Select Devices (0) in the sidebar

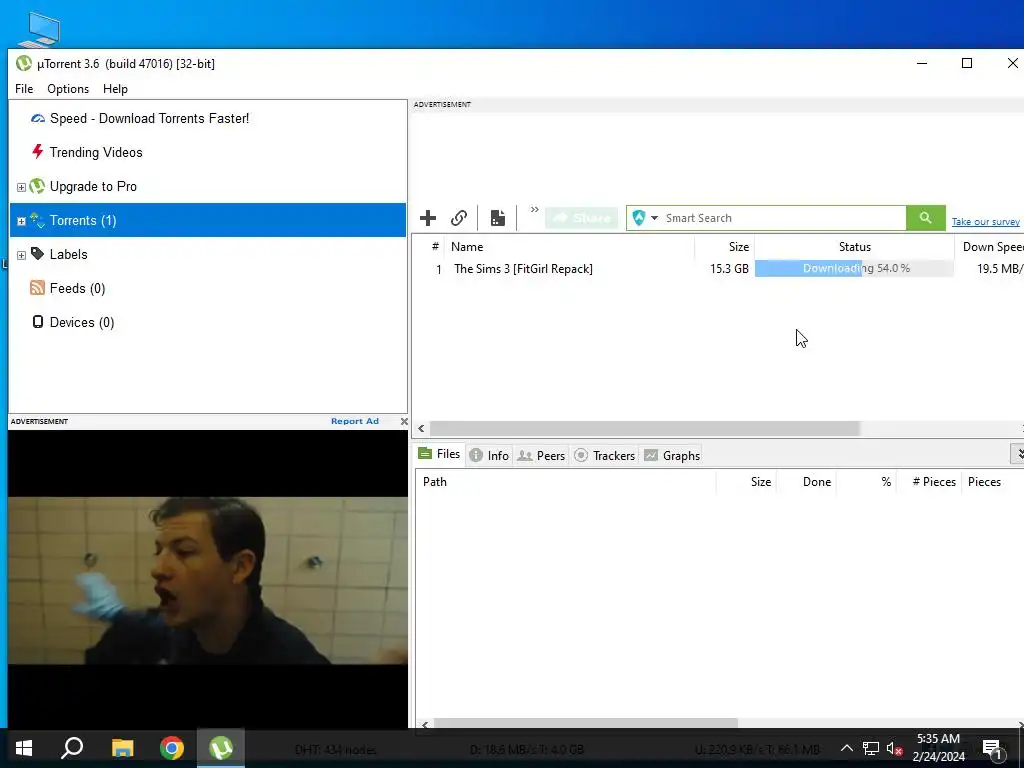pyautogui.click(x=82, y=322)
